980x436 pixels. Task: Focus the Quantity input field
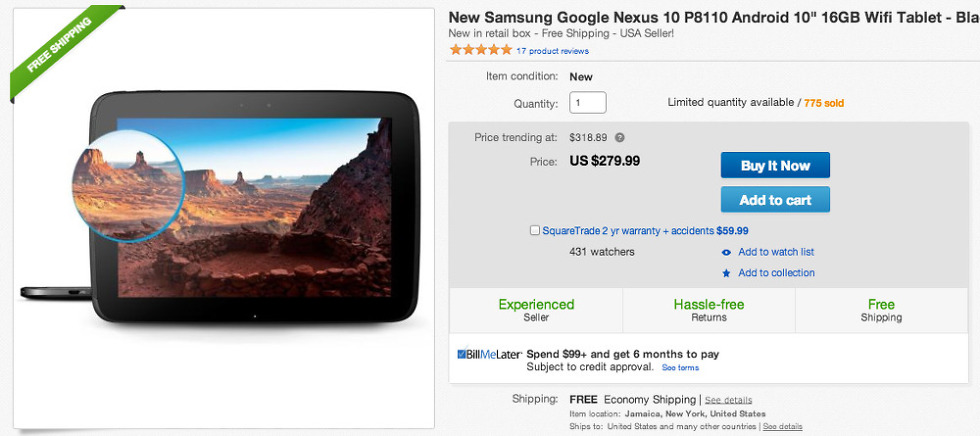pyautogui.click(x=588, y=102)
